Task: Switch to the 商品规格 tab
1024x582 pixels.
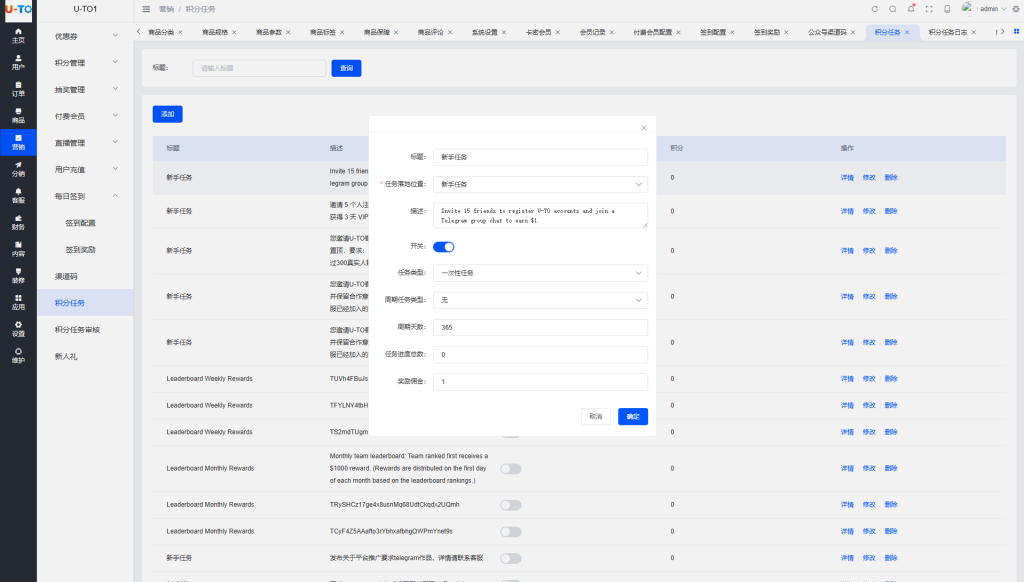Action: click(x=215, y=32)
